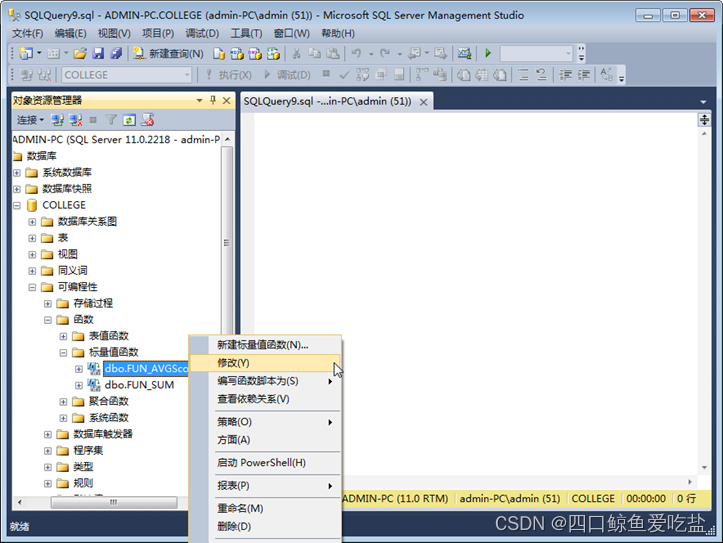Click Connect Object Explorer icon

pos(58,120)
